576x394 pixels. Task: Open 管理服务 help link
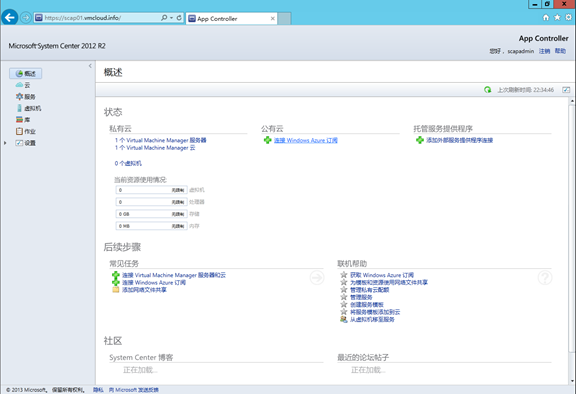point(361,297)
